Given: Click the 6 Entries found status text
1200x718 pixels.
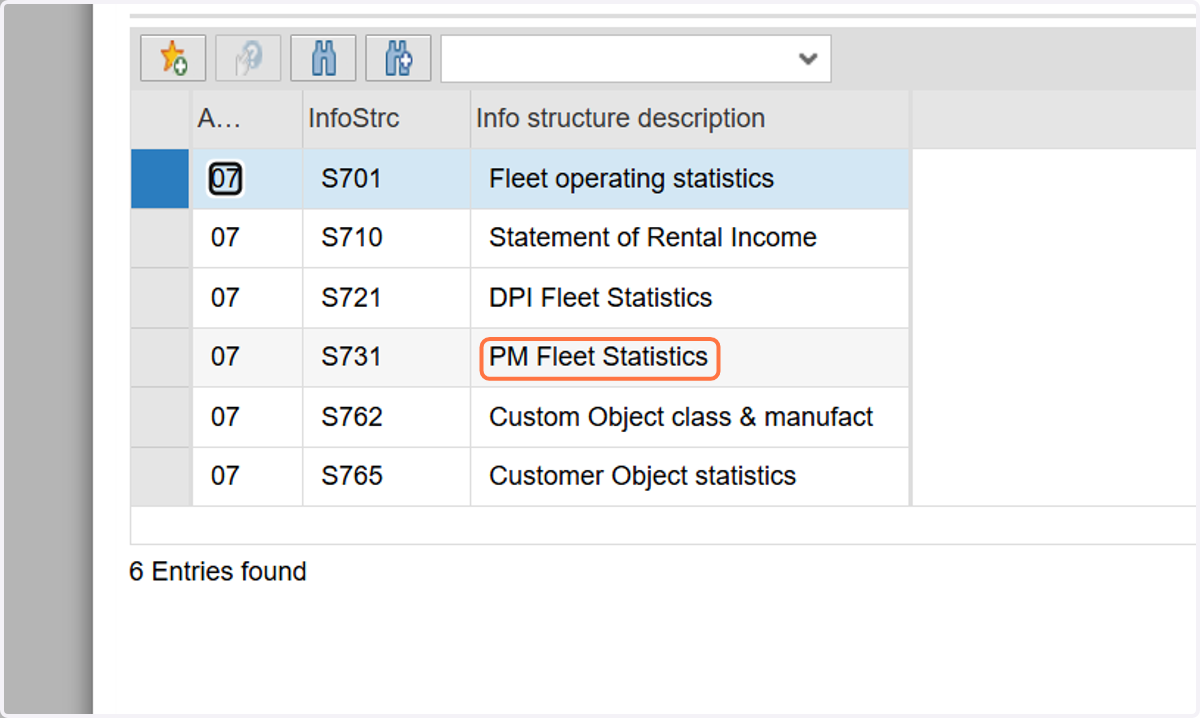Looking at the screenshot, I should [218, 572].
